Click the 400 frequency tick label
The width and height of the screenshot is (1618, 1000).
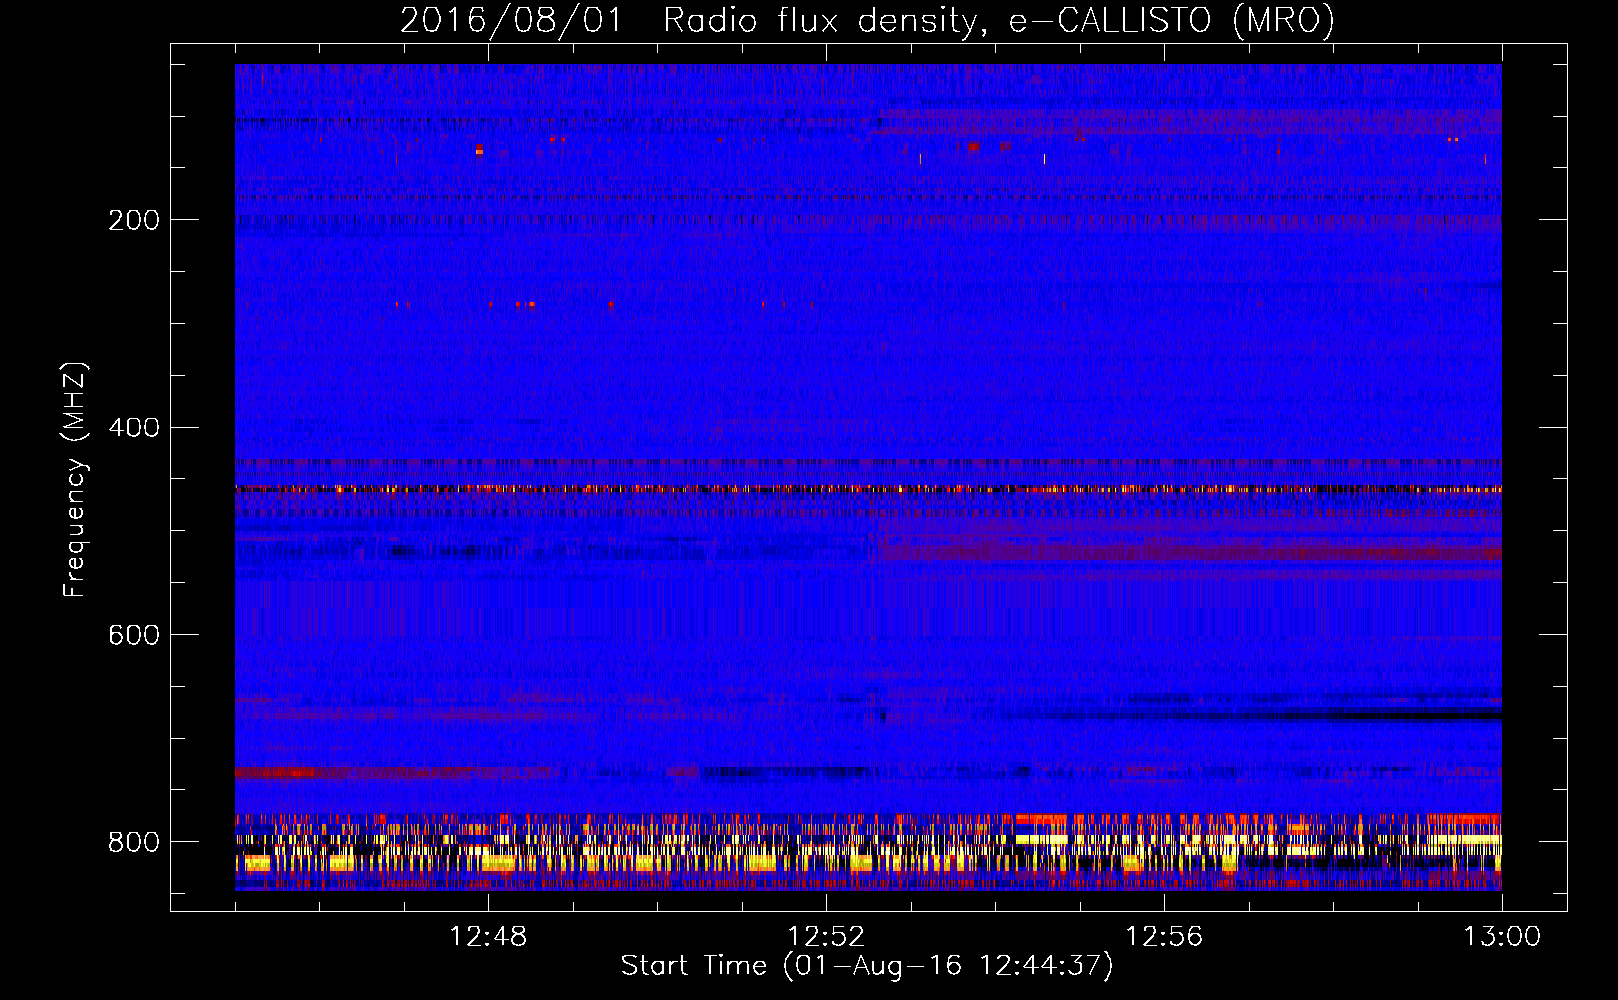134,428
